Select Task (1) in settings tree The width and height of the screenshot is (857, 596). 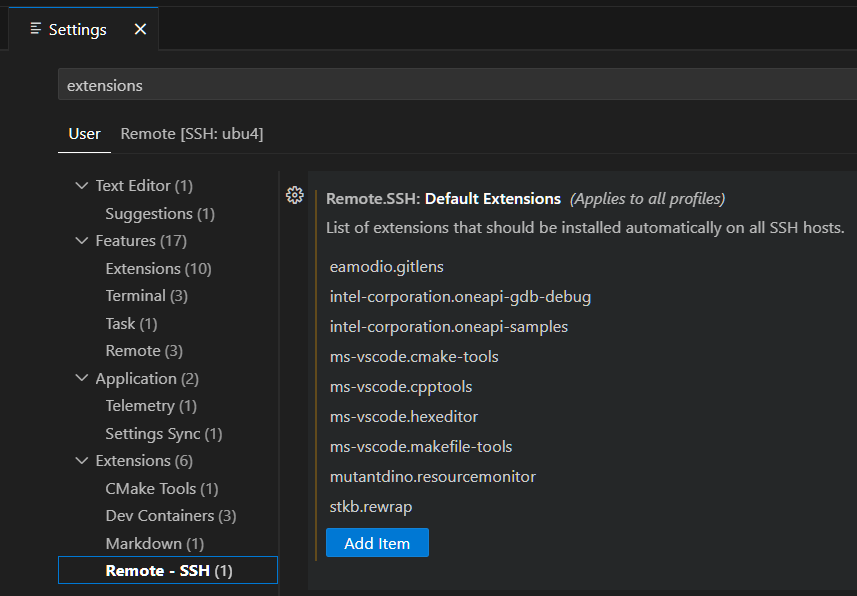131,324
